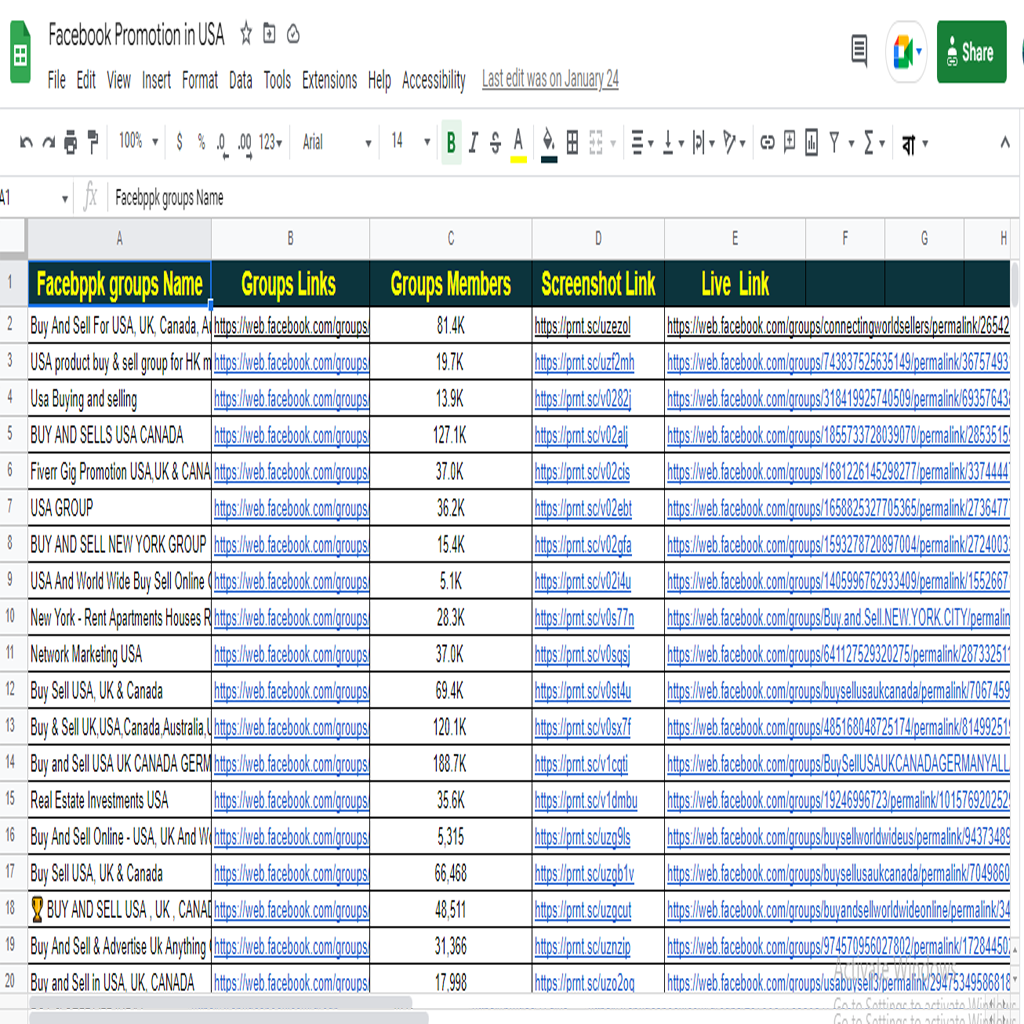Activate the paint format tool

93,142
